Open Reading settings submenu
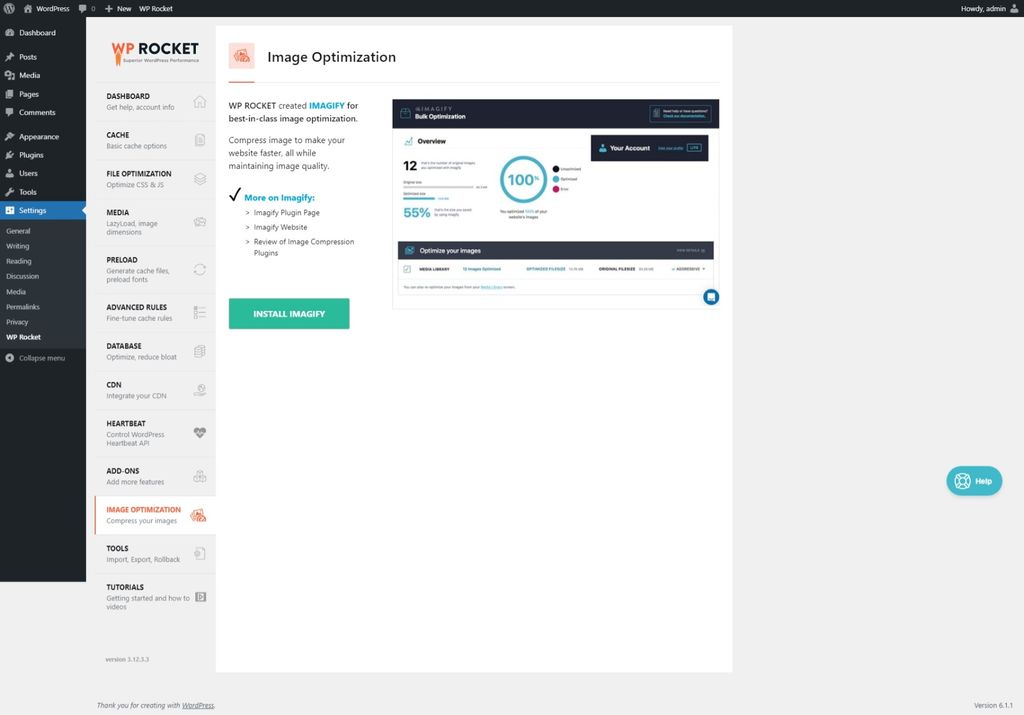 coord(18,261)
